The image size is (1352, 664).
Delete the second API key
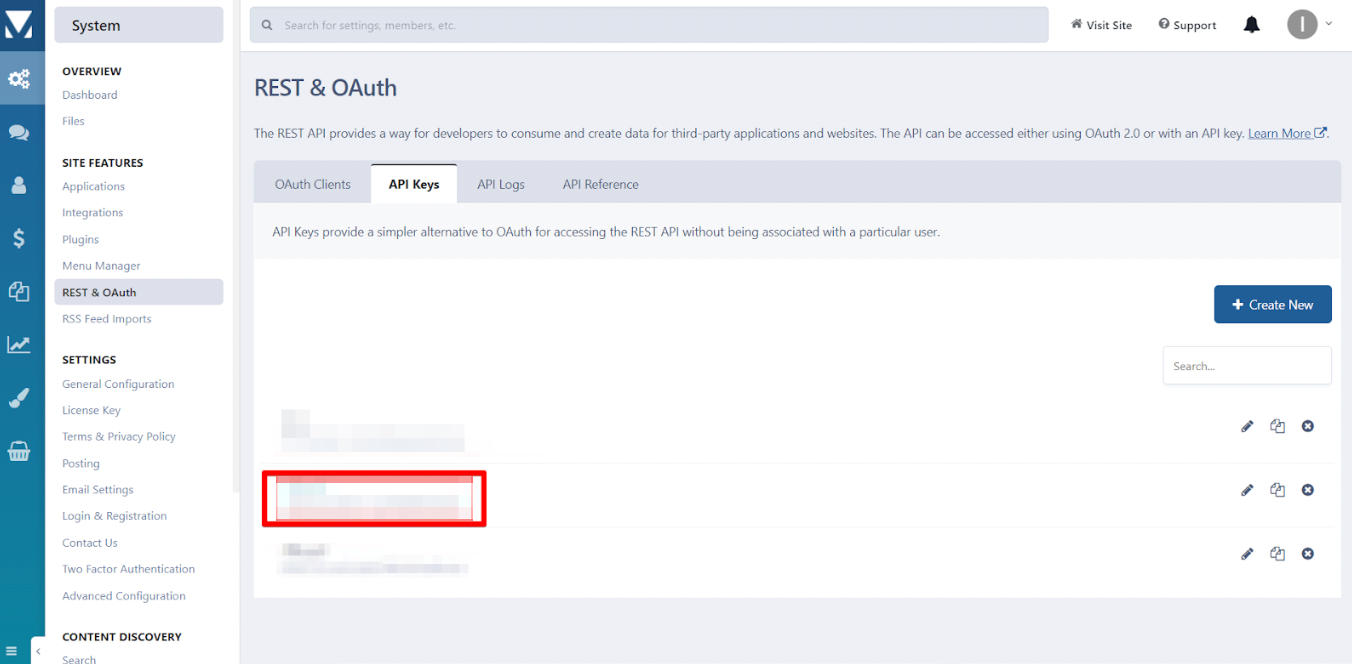click(x=1307, y=490)
